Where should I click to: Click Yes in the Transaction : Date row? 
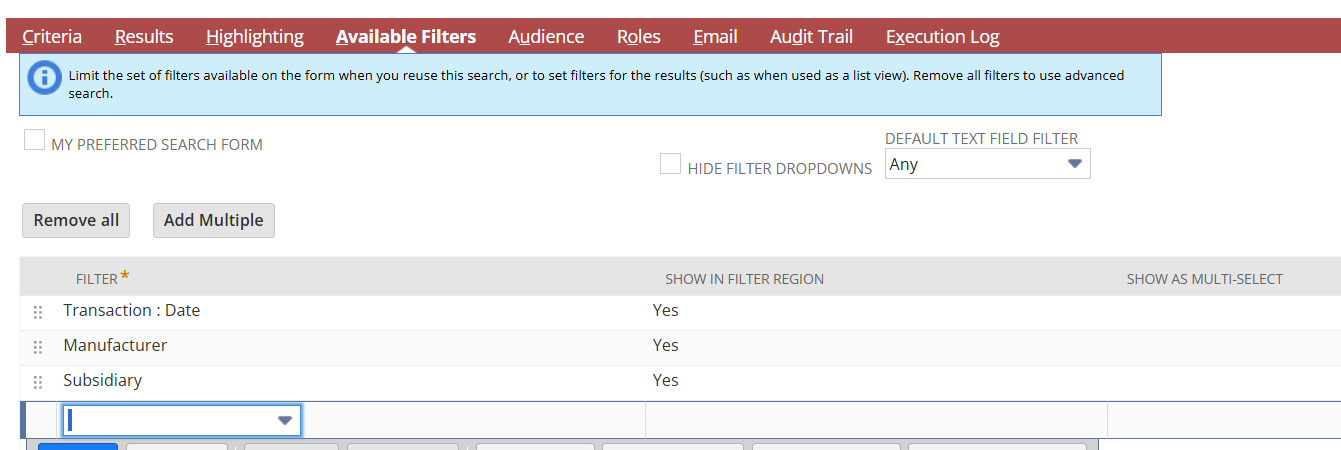[665, 311]
